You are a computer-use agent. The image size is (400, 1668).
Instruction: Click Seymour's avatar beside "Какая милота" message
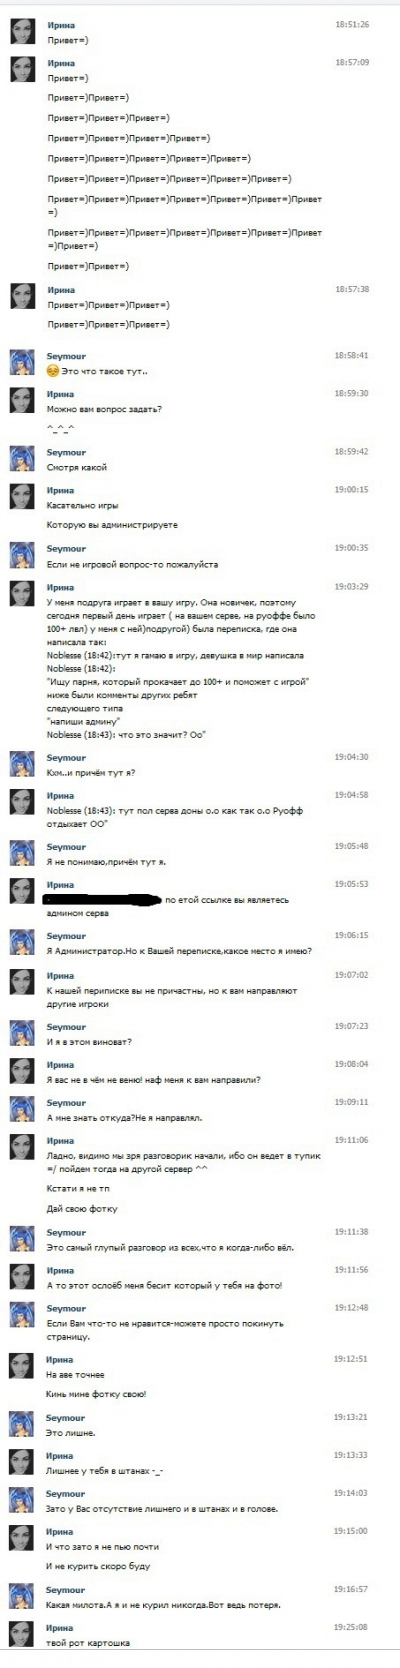pyautogui.click(x=23, y=1597)
